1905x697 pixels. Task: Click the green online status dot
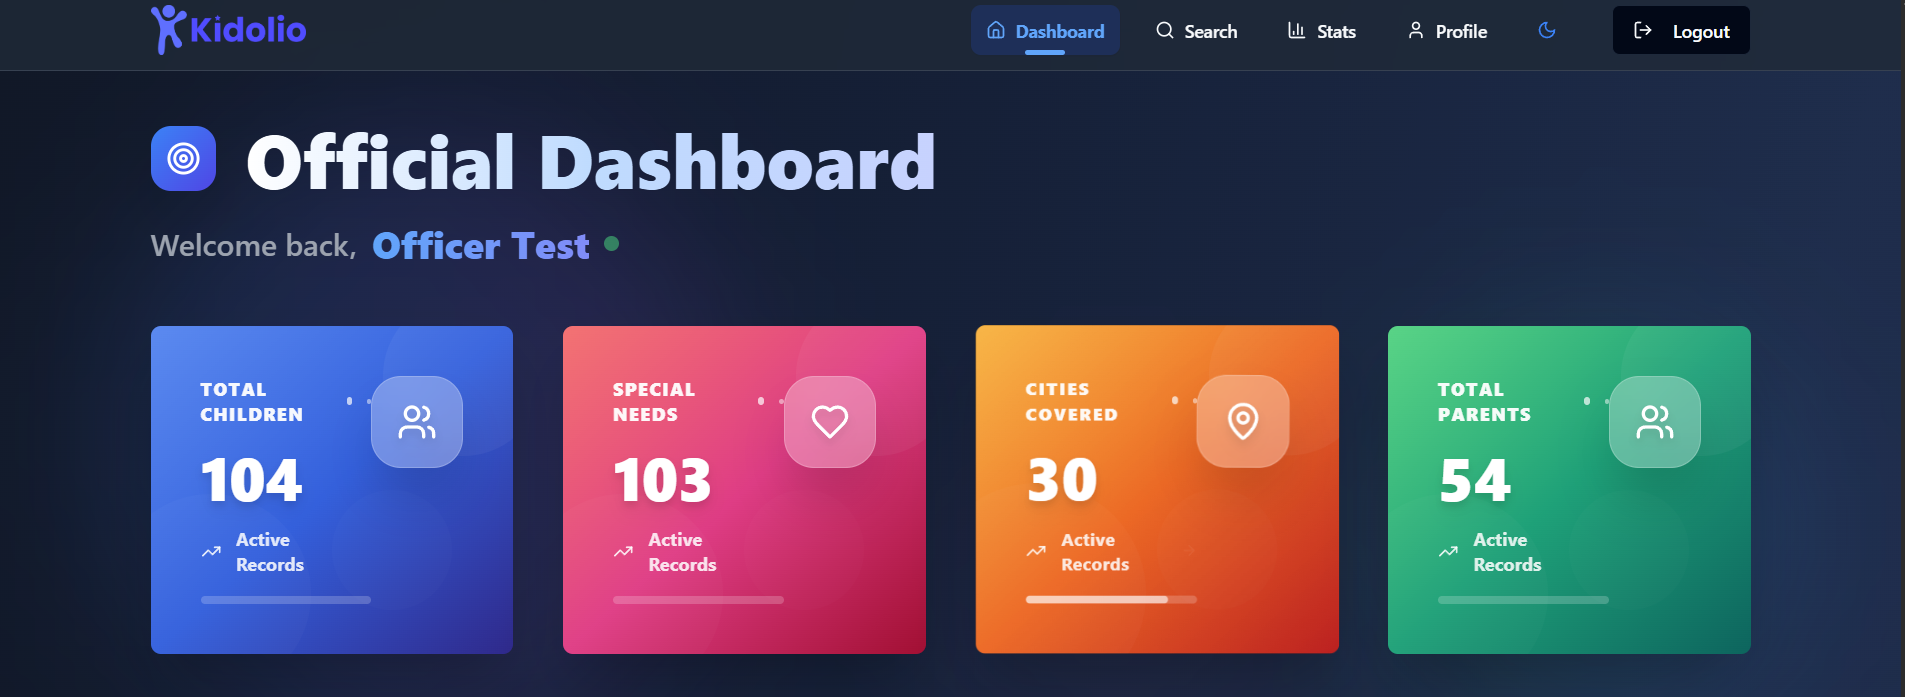coord(612,243)
